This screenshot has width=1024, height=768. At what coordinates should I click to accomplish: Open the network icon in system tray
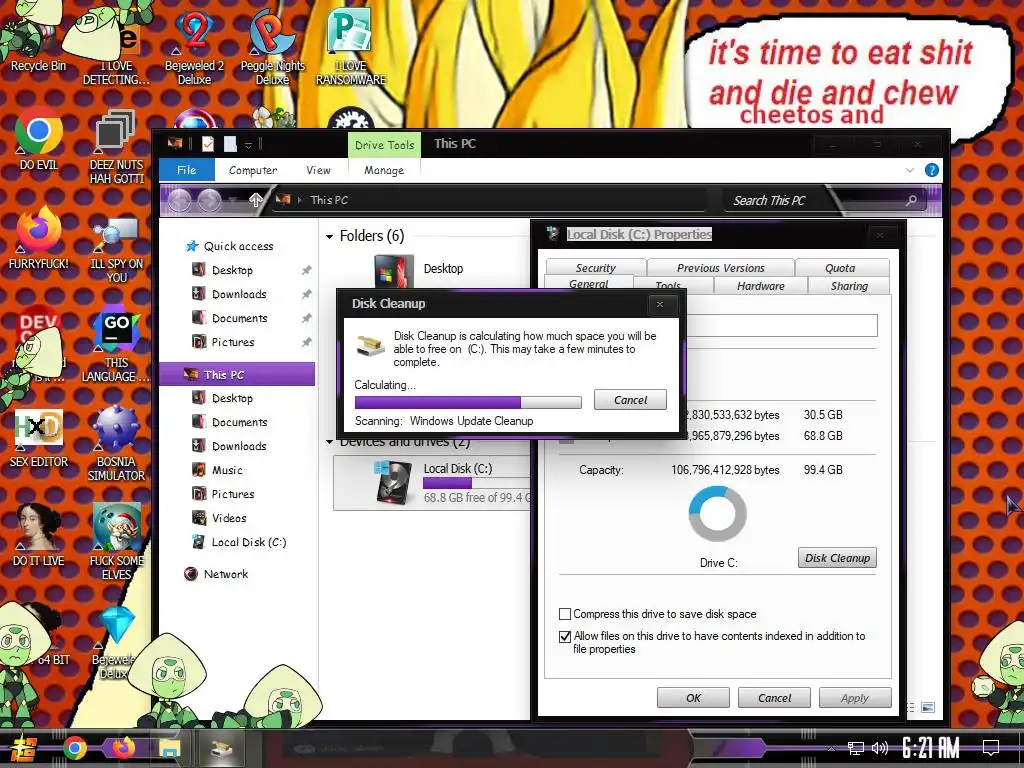click(x=856, y=748)
